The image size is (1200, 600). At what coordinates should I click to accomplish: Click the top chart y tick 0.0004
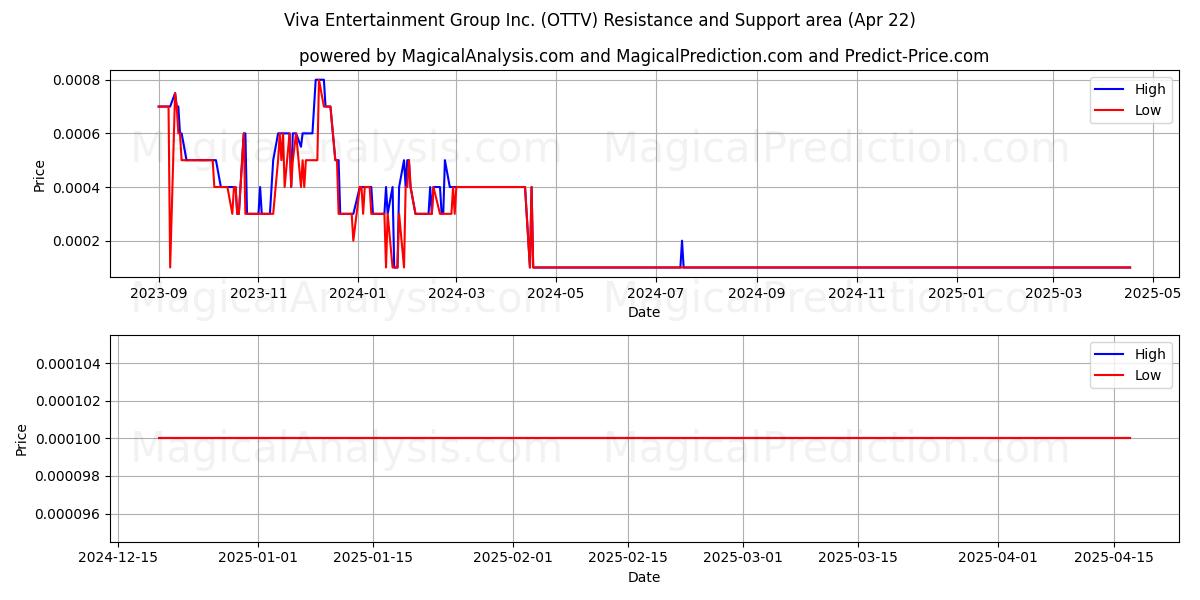pos(76,188)
